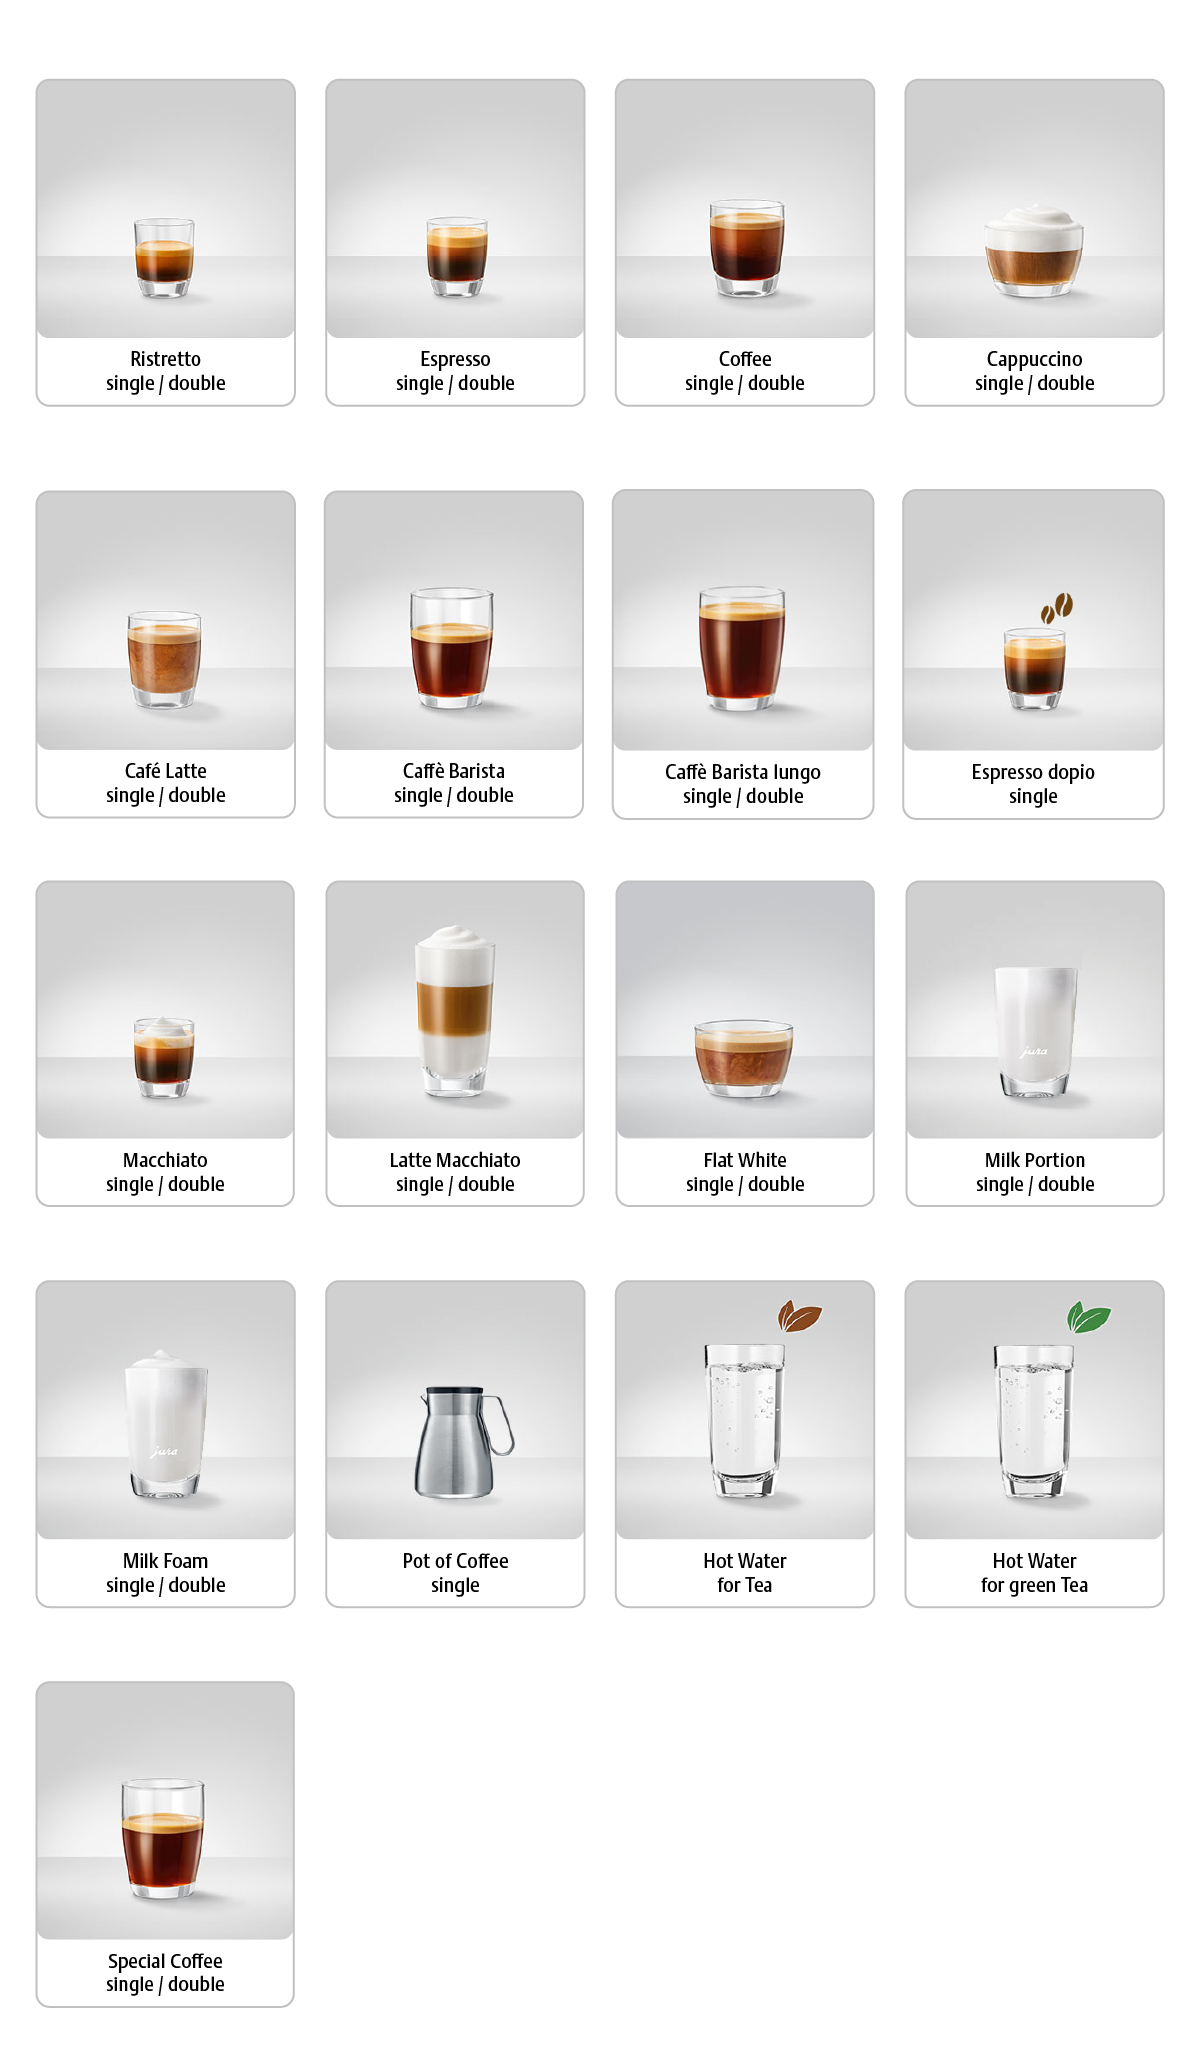
Task: Choose the Hot Water for green Tea label
Action: tap(1034, 1573)
